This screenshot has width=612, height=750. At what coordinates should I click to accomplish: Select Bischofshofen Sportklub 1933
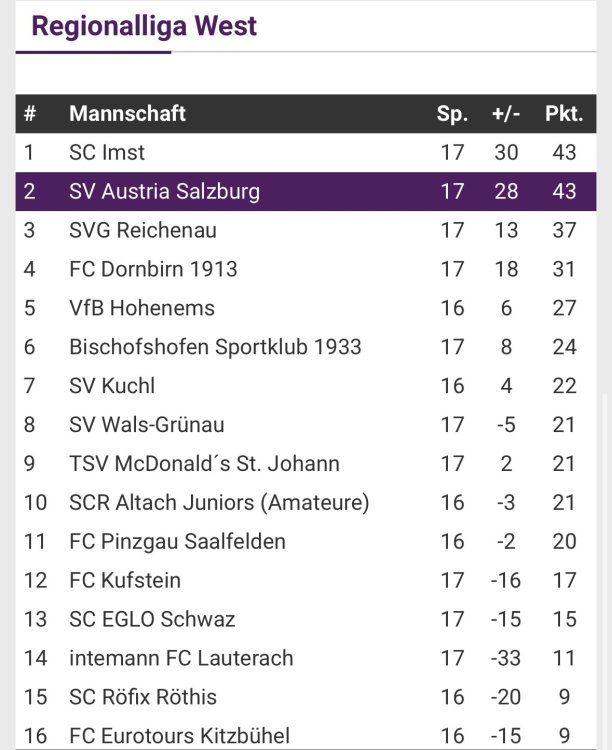tap(215, 347)
